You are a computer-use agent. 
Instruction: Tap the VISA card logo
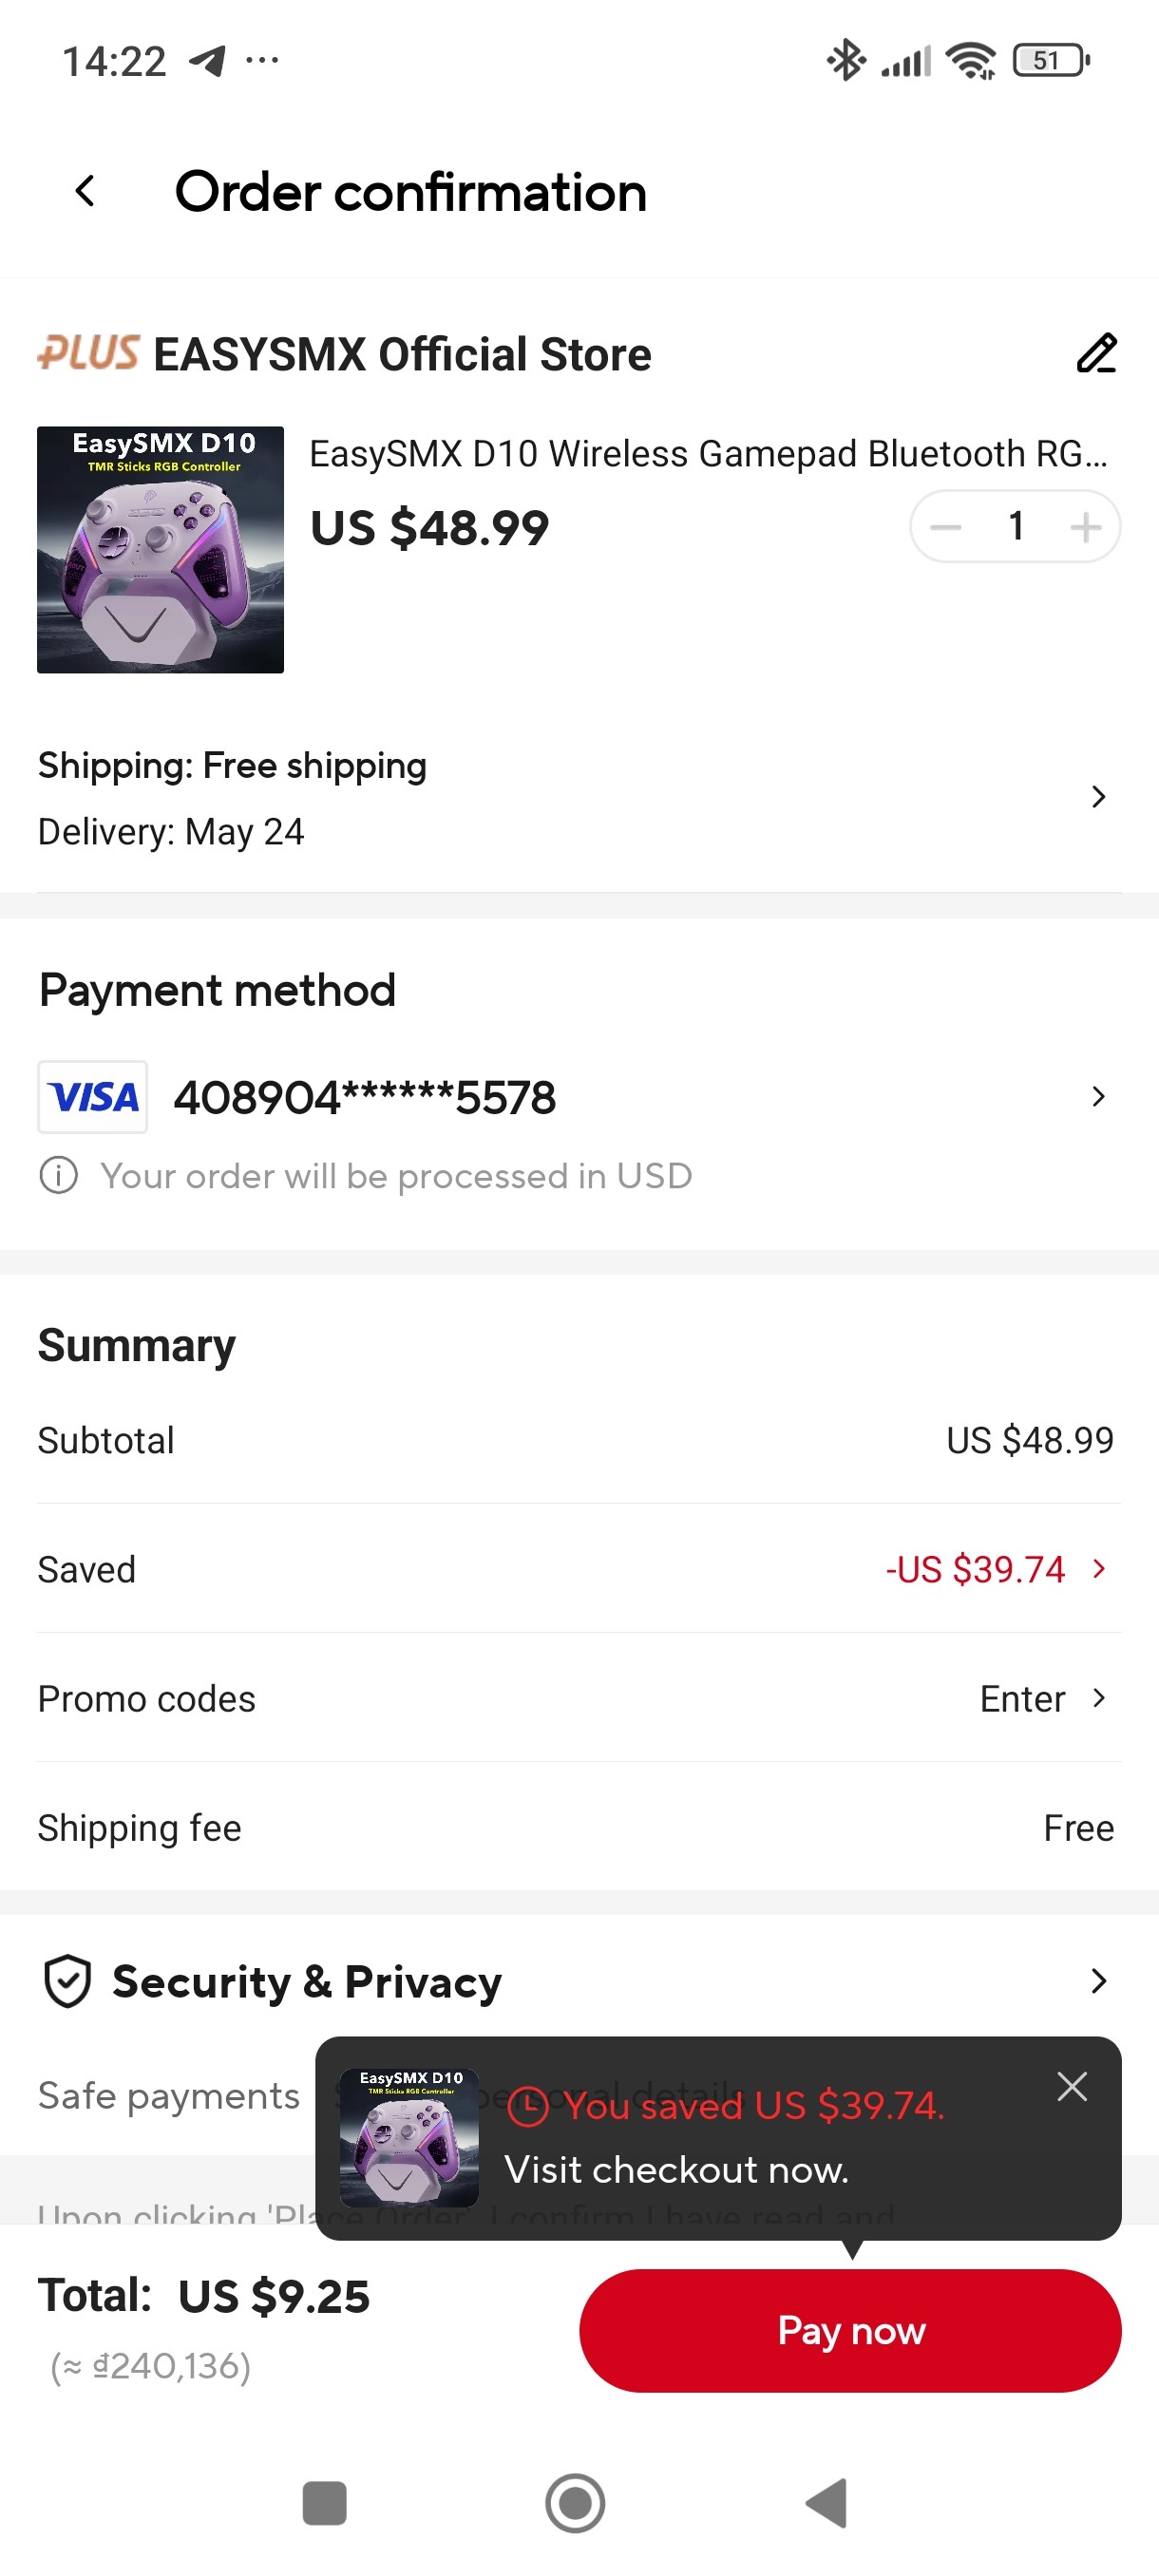(x=93, y=1097)
